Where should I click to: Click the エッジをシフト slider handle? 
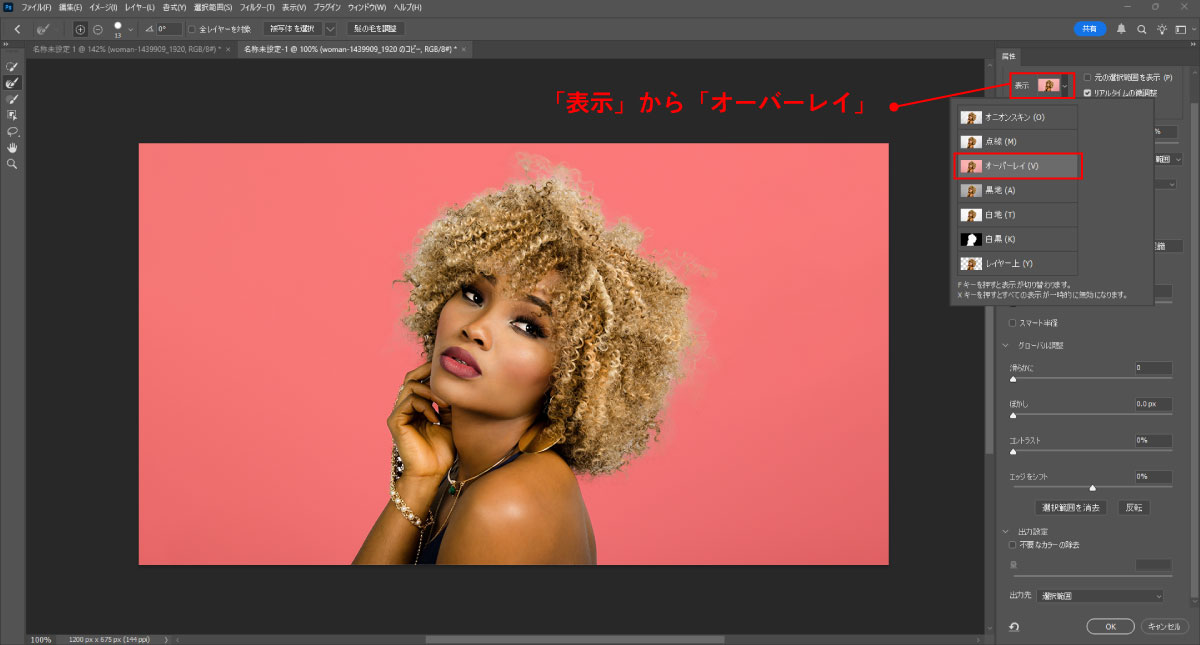(1092, 488)
